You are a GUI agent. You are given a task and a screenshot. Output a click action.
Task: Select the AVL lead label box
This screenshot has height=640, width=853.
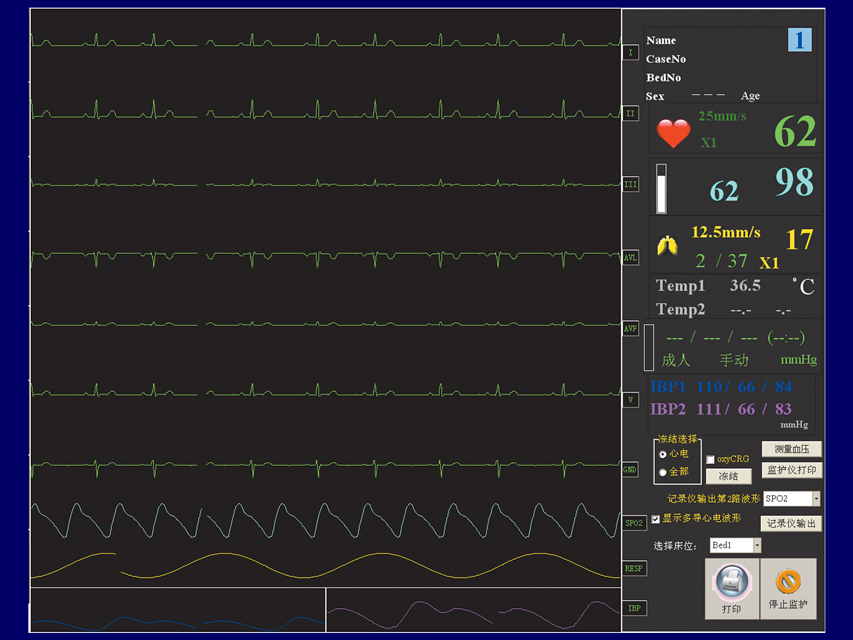tap(630, 258)
